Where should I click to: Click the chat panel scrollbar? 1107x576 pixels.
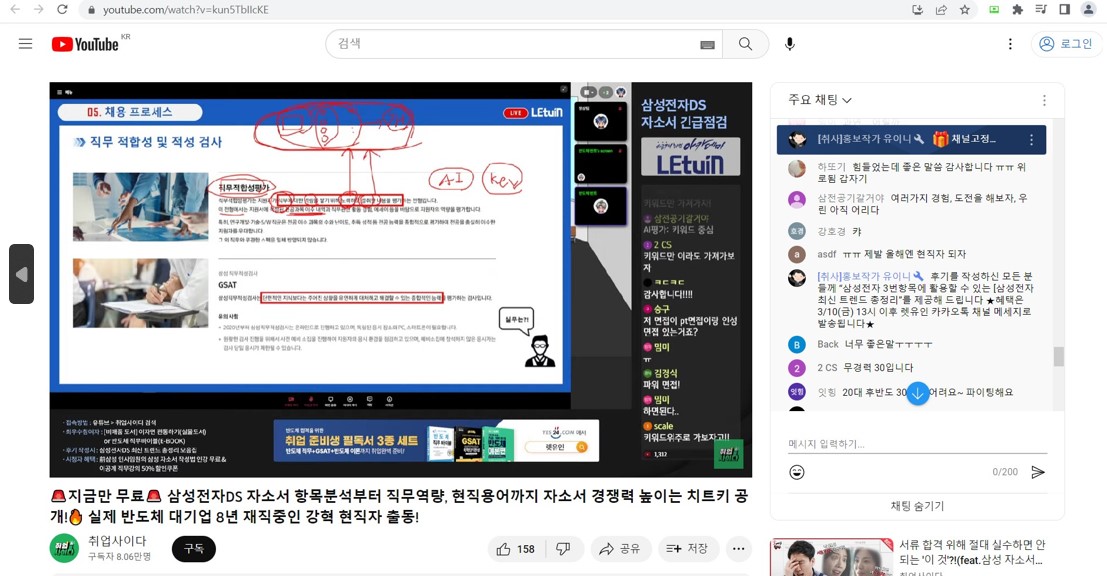click(1058, 356)
